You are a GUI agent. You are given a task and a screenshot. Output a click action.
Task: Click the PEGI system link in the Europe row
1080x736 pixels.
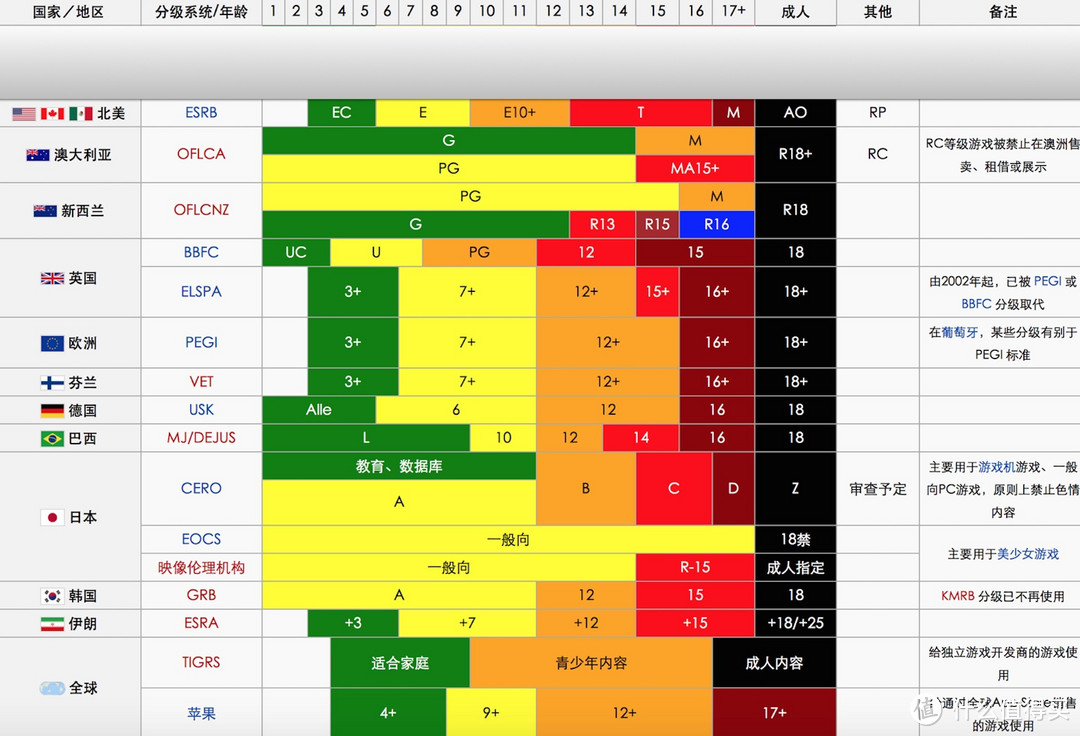point(201,341)
